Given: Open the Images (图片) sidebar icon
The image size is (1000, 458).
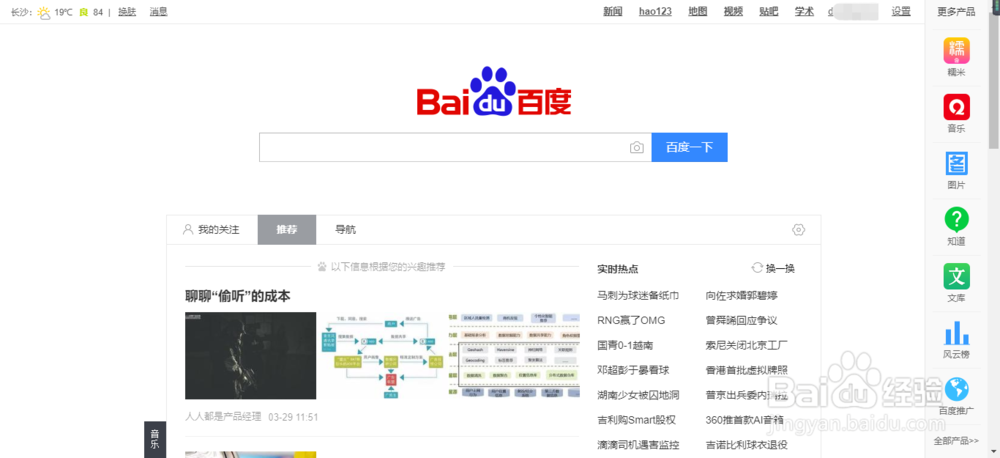Looking at the screenshot, I should (x=956, y=163).
